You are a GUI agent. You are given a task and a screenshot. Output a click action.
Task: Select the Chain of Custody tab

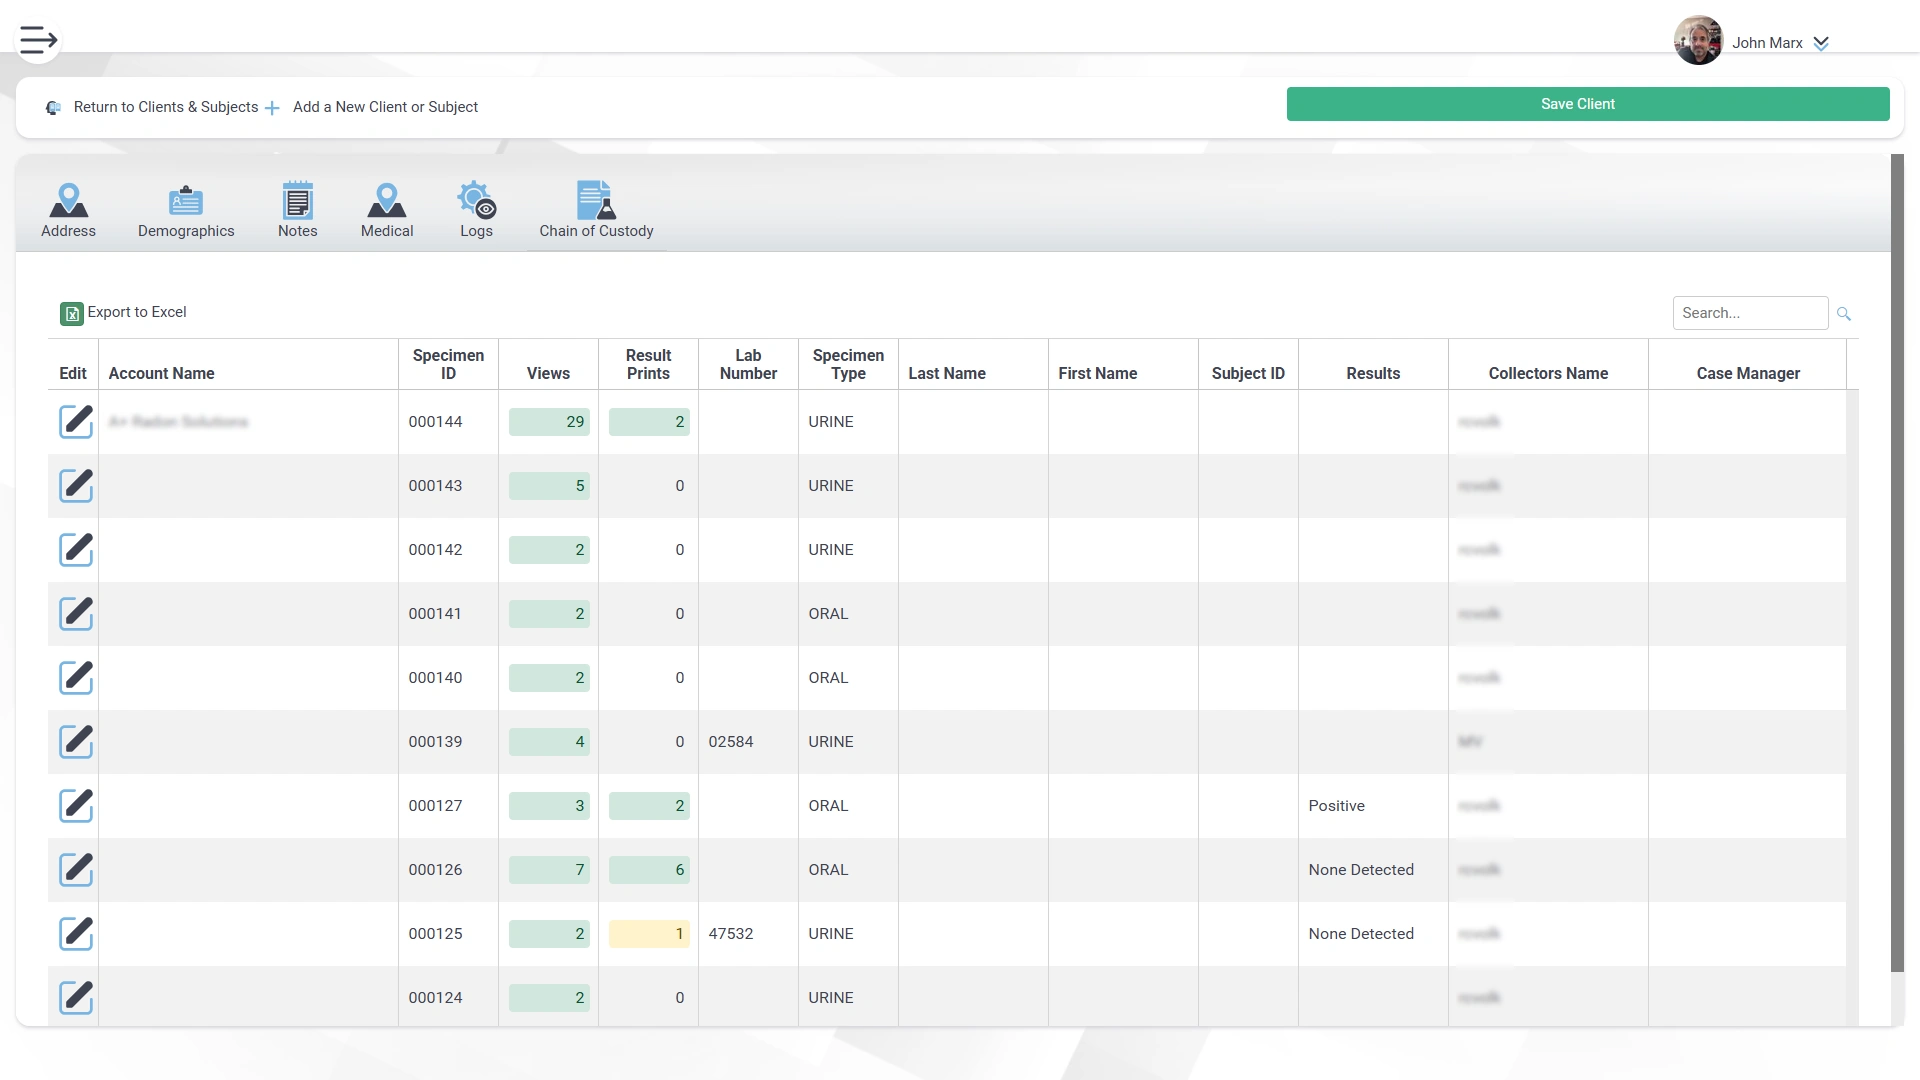click(596, 210)
